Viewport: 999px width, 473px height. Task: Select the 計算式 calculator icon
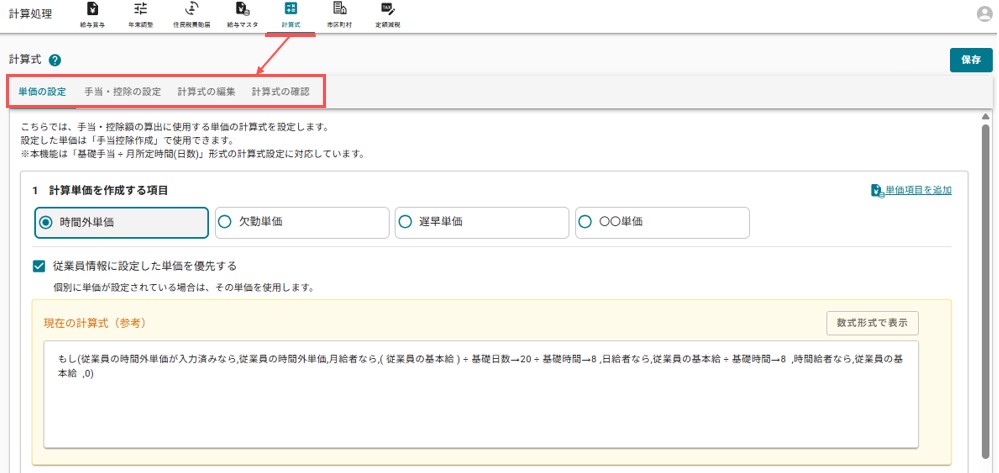click(291, 9)
